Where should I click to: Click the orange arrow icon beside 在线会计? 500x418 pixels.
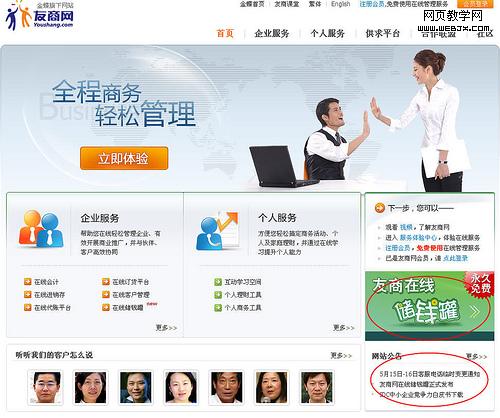(x=28, y=282)
